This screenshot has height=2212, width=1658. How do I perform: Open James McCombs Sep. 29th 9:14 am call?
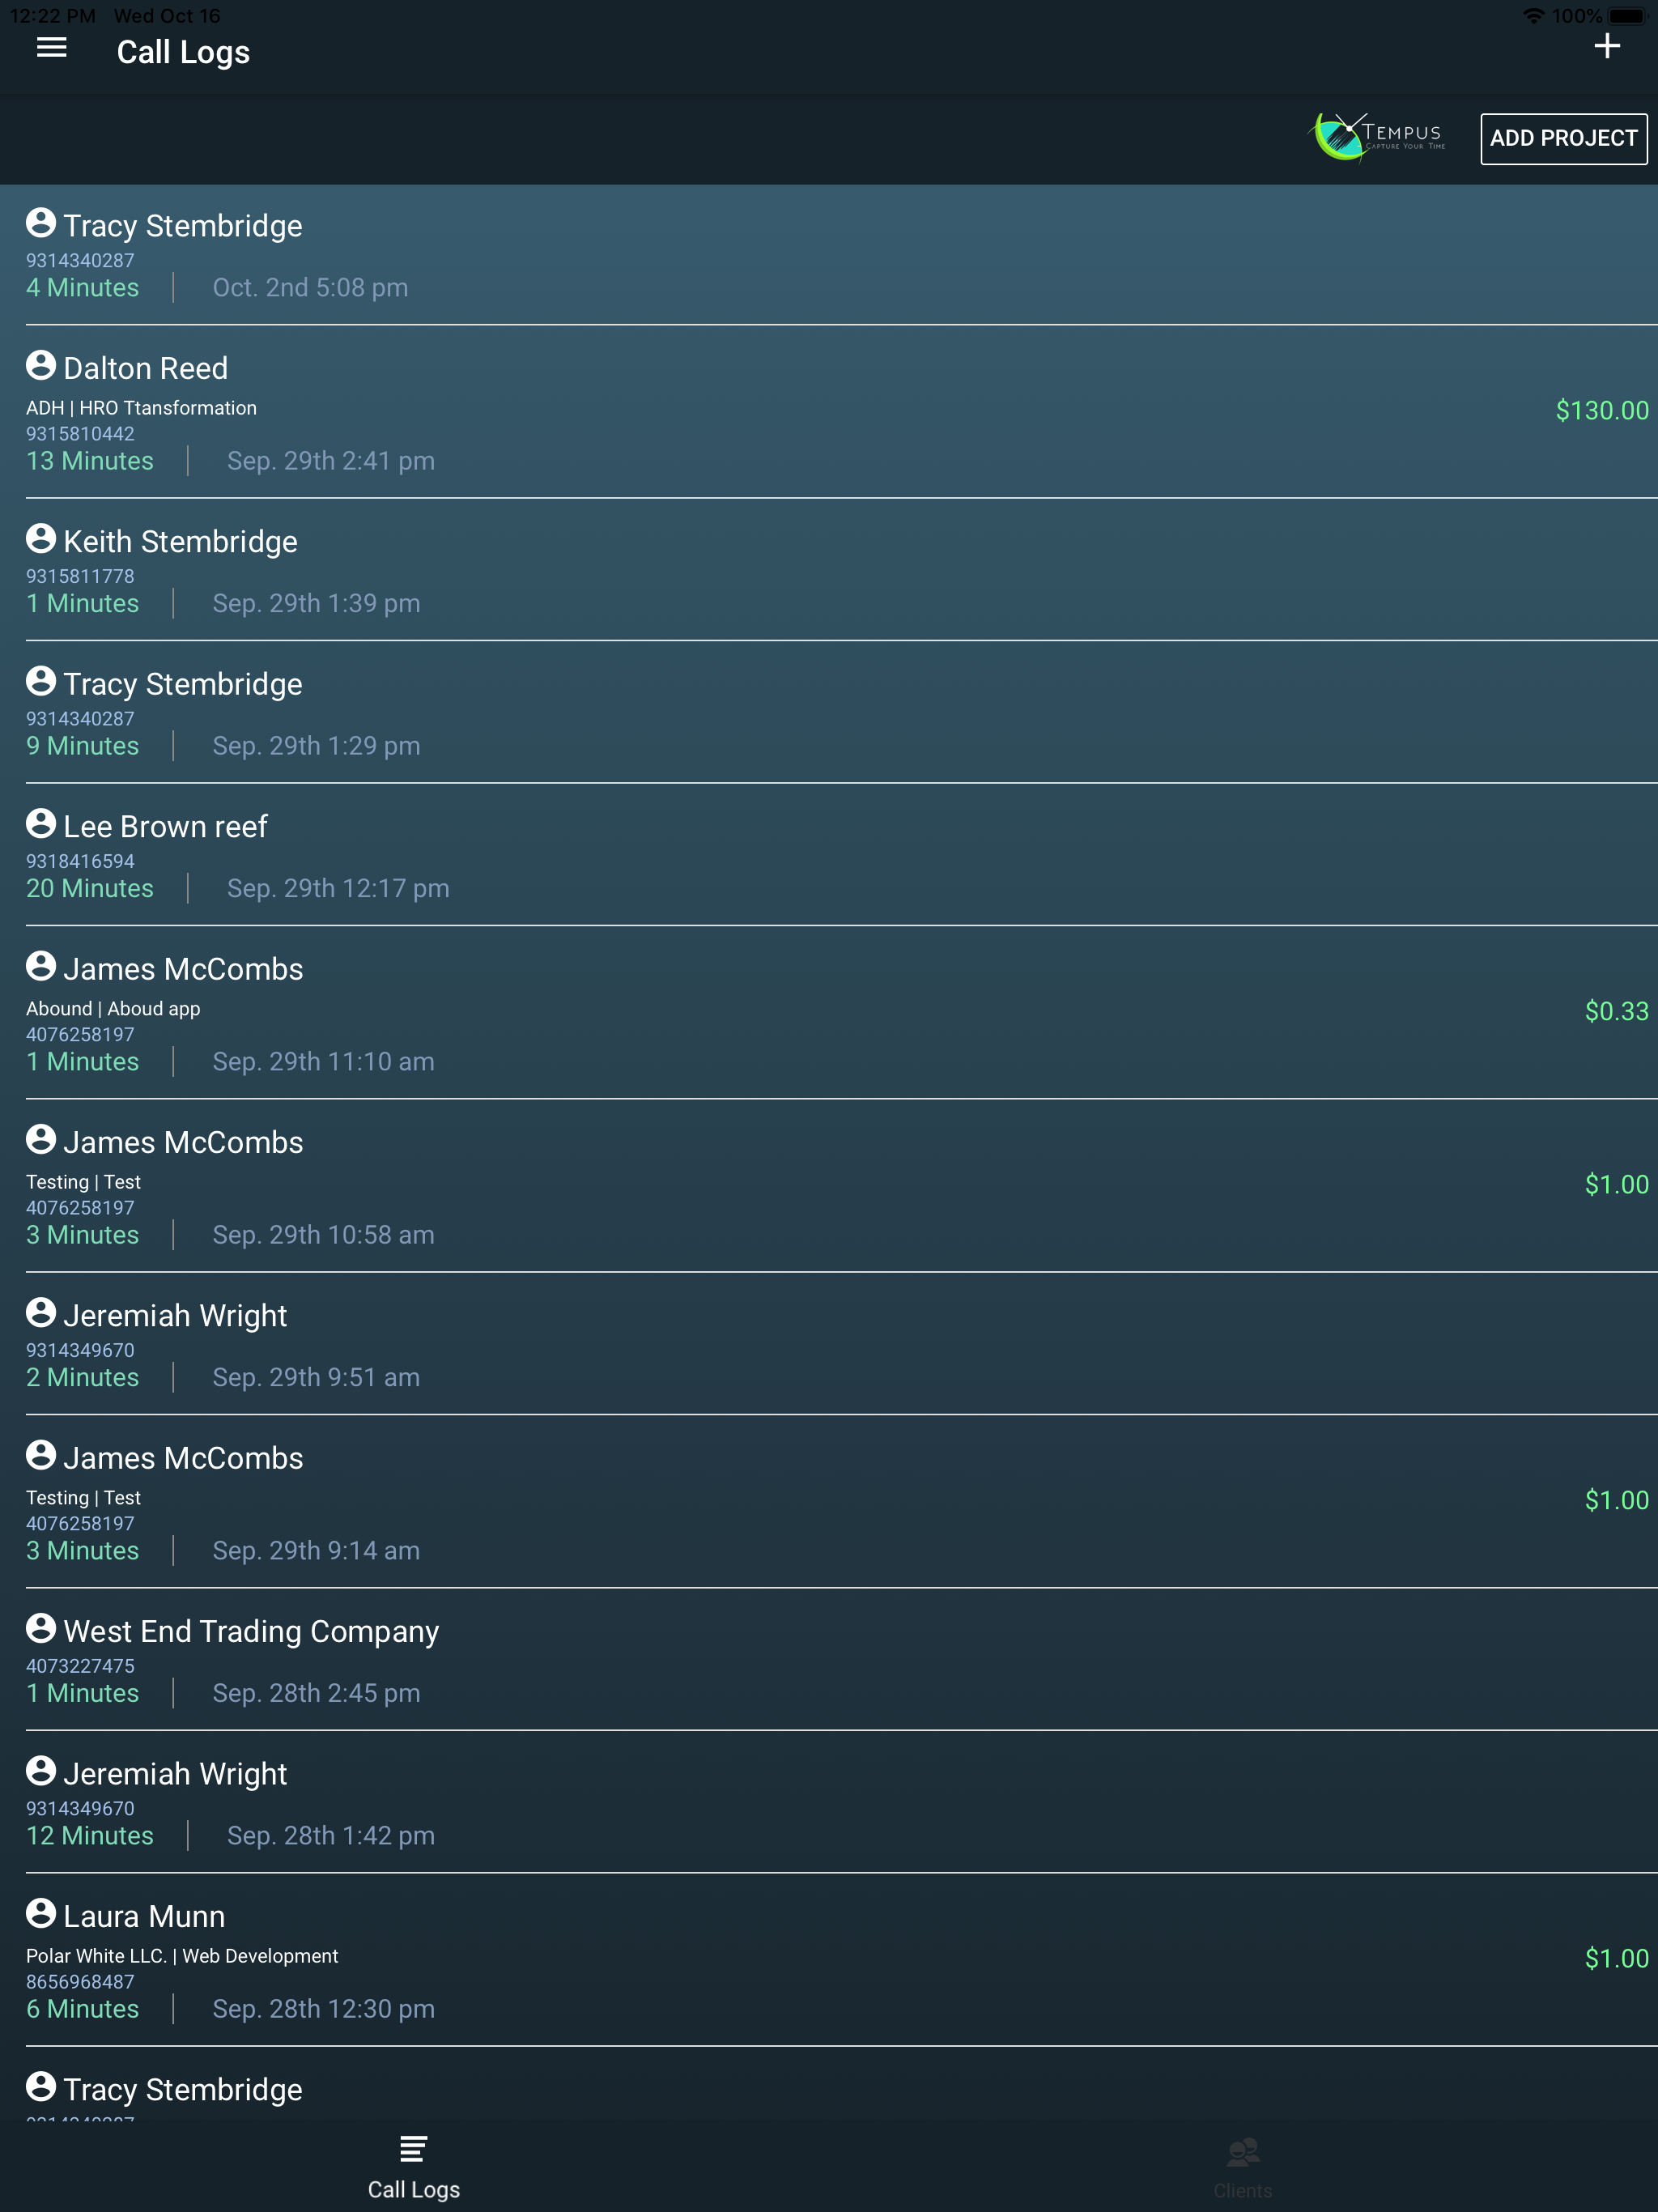829,1501
